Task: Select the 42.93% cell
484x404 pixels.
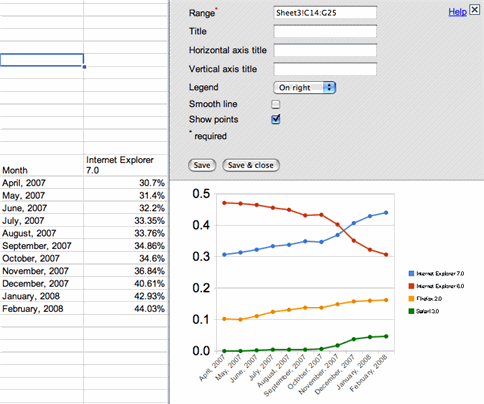Action: [x=126, y=296]
